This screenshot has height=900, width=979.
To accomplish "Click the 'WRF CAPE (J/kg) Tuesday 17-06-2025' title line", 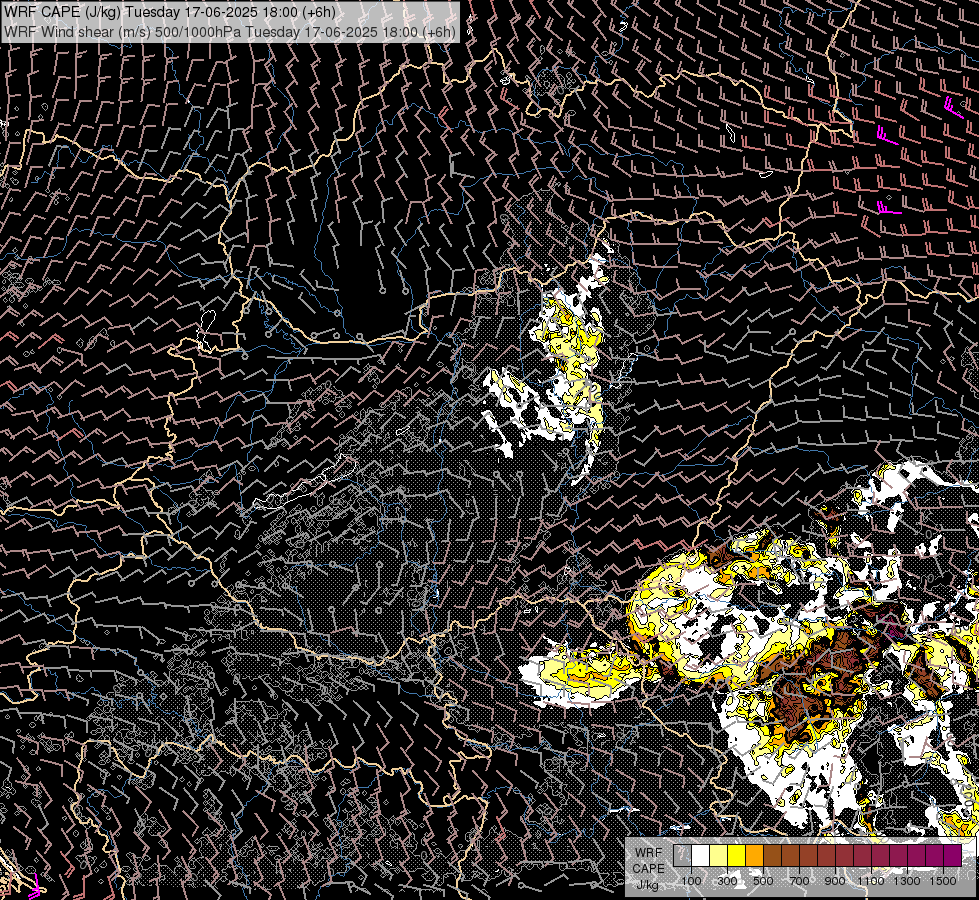I will [x=170, y=12].
